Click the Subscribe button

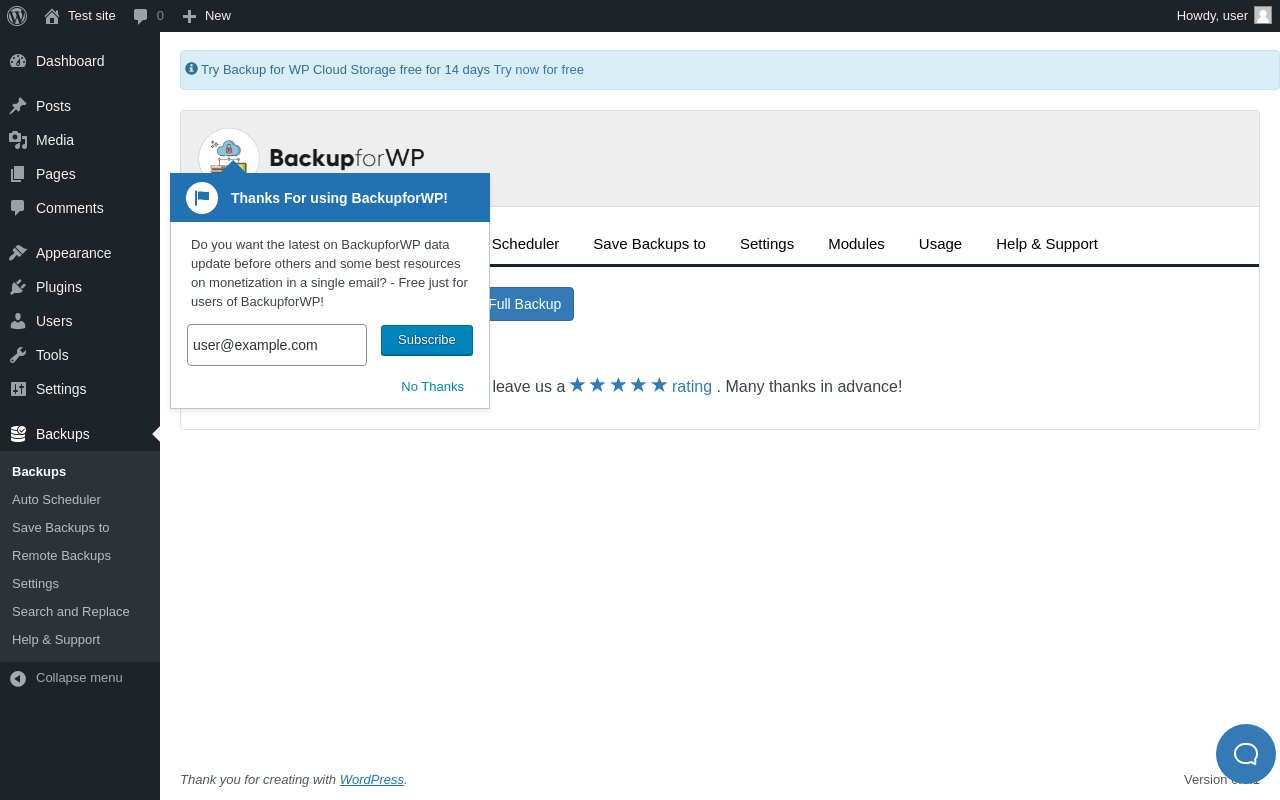tap(427, 340)
